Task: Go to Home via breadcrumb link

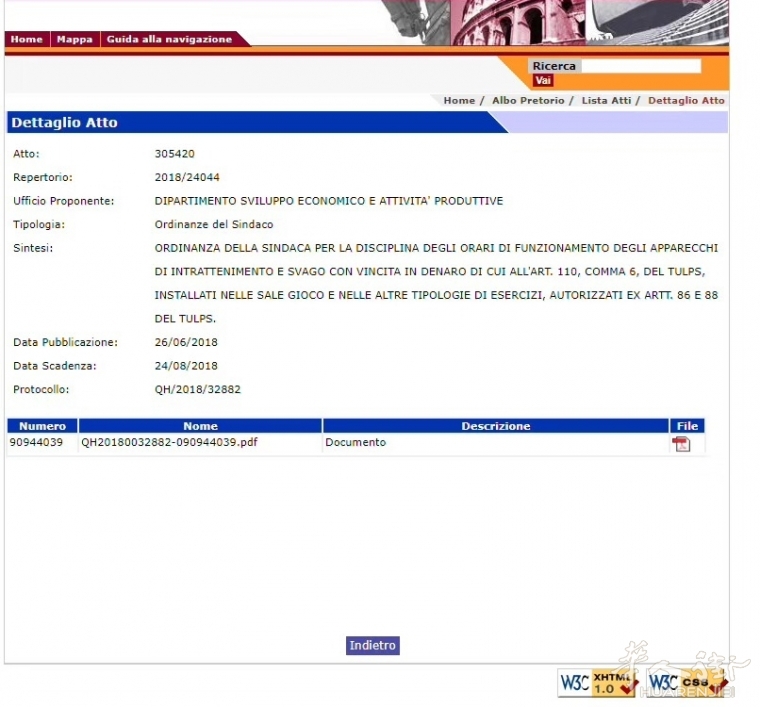Action: tap(459, 101)
